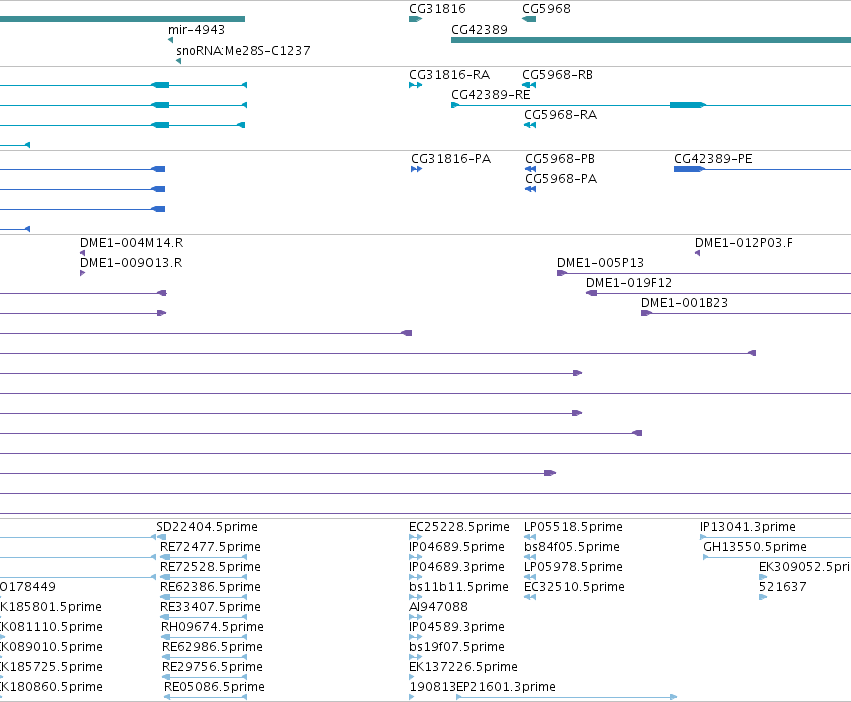Select the snoRNA:Me28S-C1237 feature label
This screenshot has height=702, width=851.
[x=243, y=51]
